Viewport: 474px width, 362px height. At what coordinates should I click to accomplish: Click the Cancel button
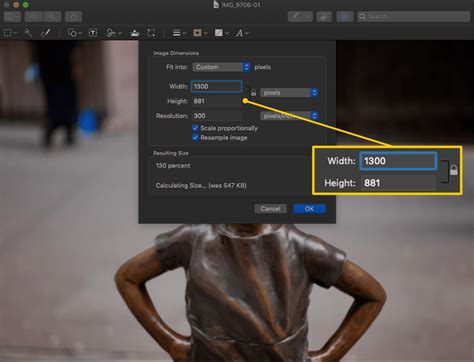pos(270,209)
